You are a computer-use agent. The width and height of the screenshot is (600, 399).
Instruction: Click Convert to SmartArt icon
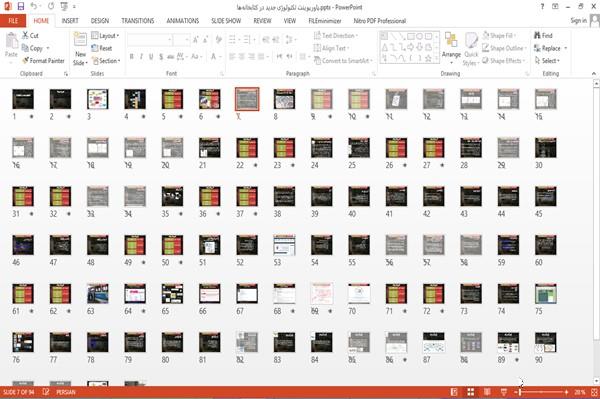(x=317, y=60)
